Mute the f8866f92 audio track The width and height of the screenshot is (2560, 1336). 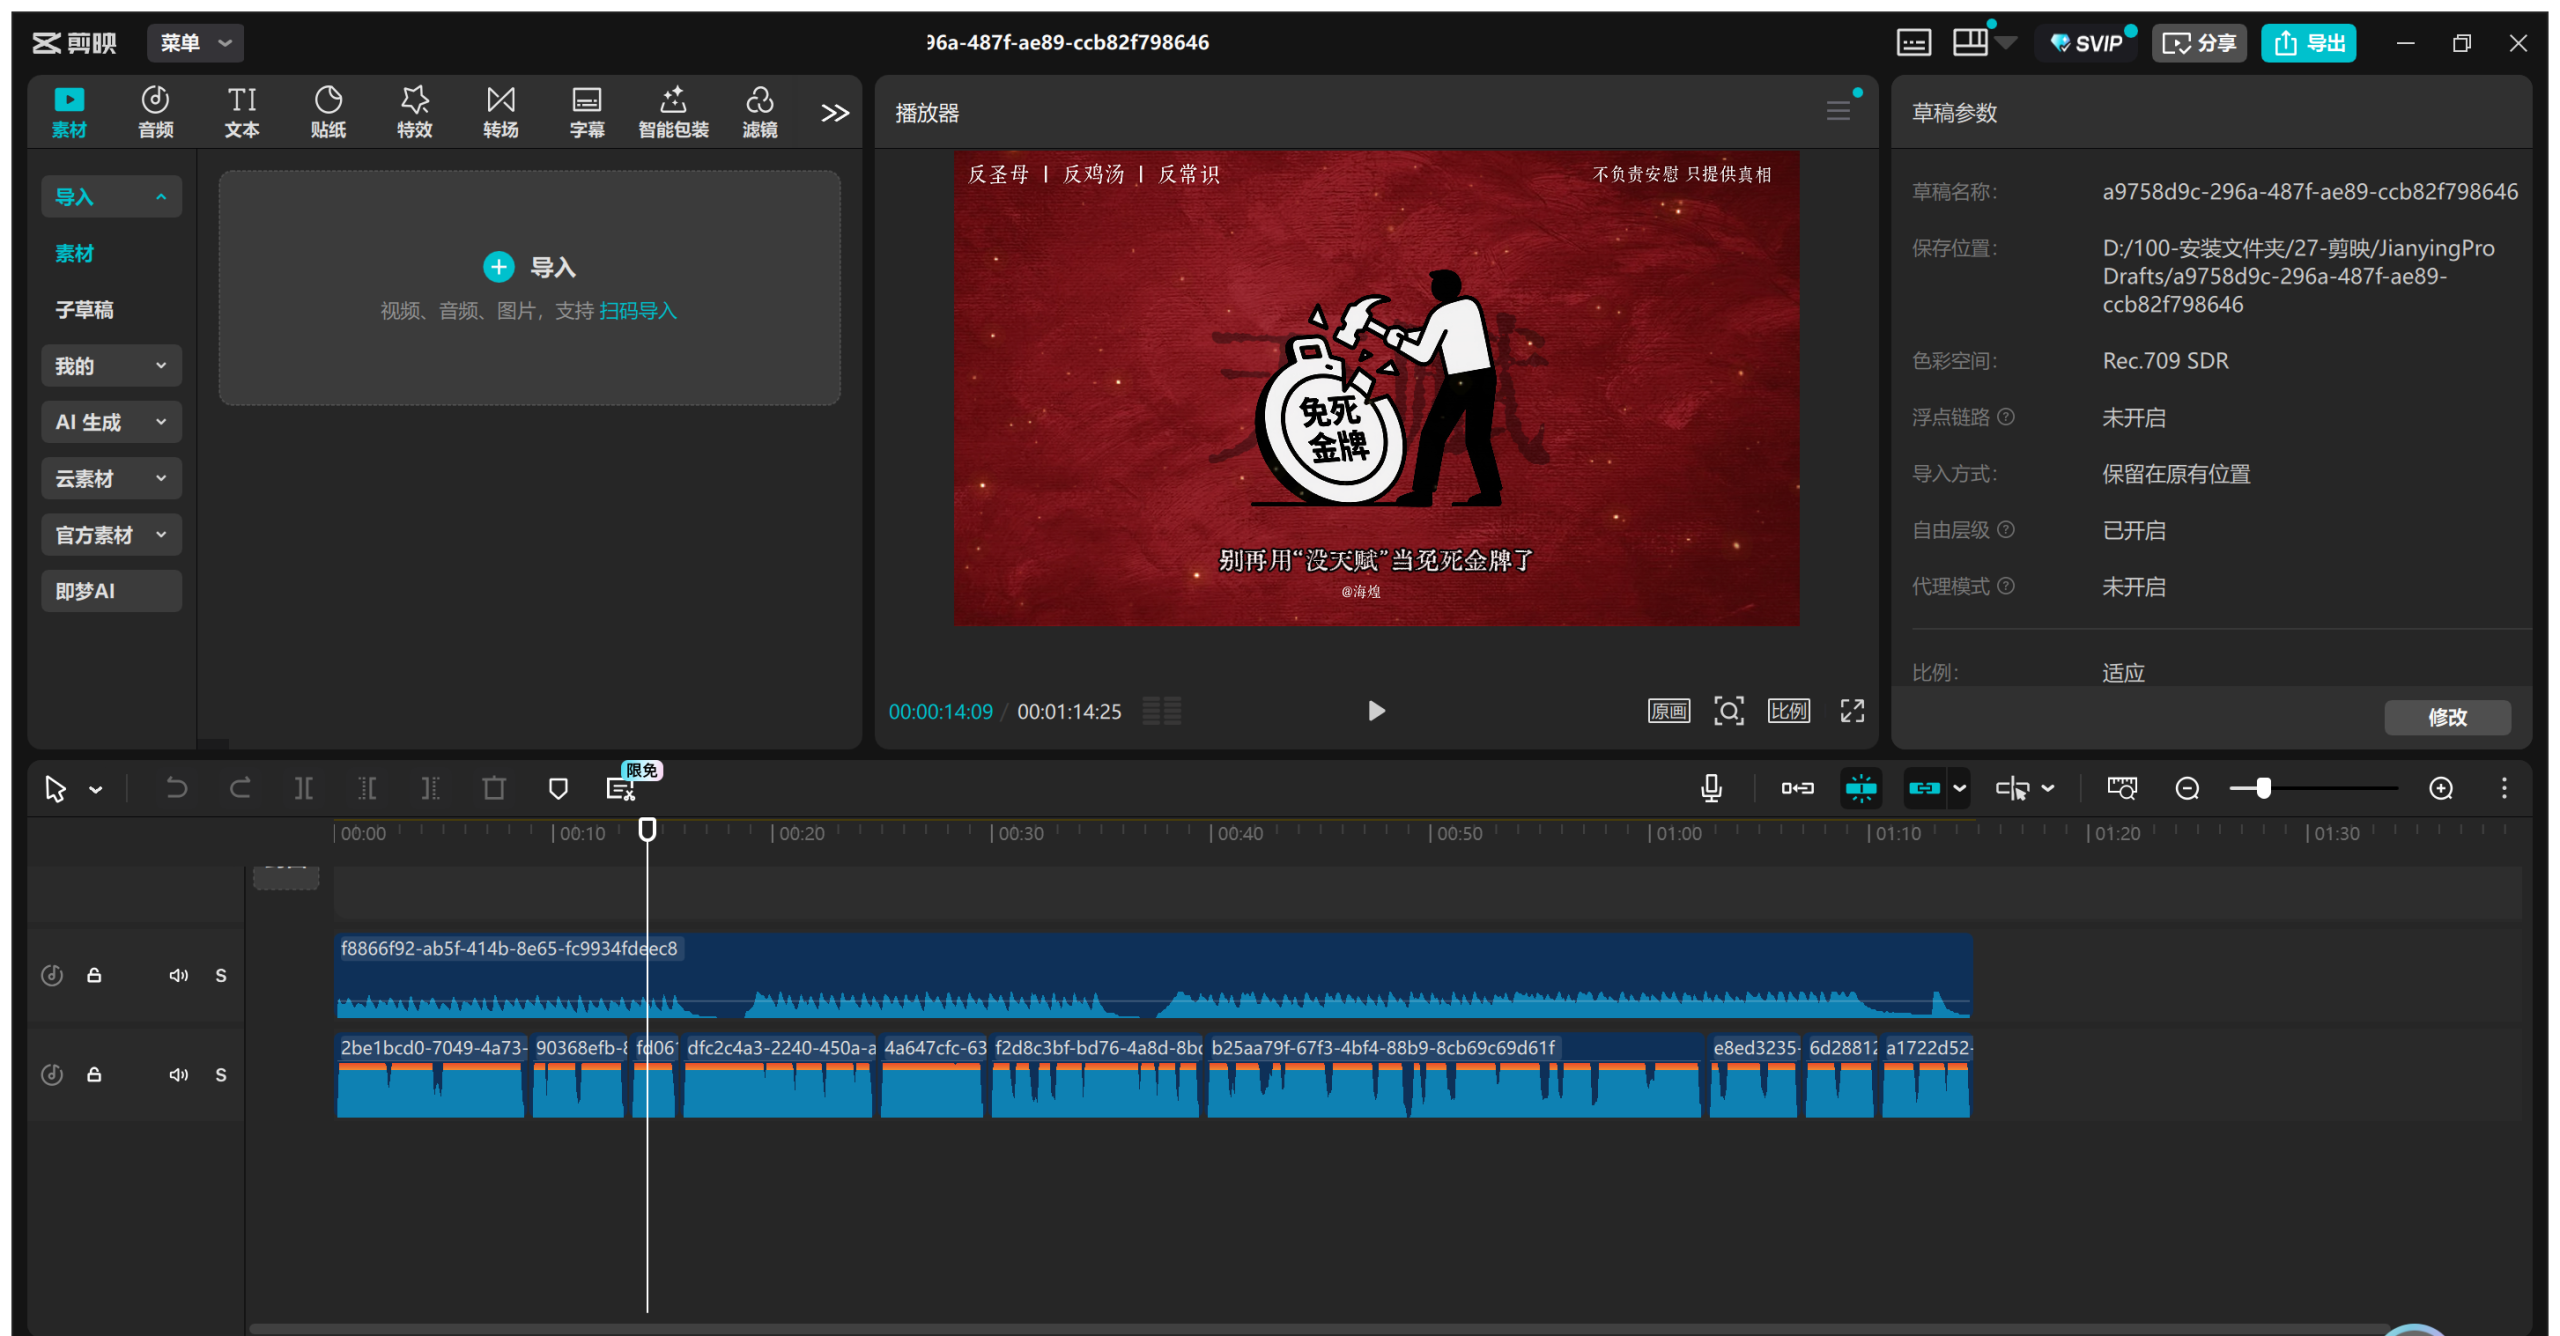coord(178,975)
